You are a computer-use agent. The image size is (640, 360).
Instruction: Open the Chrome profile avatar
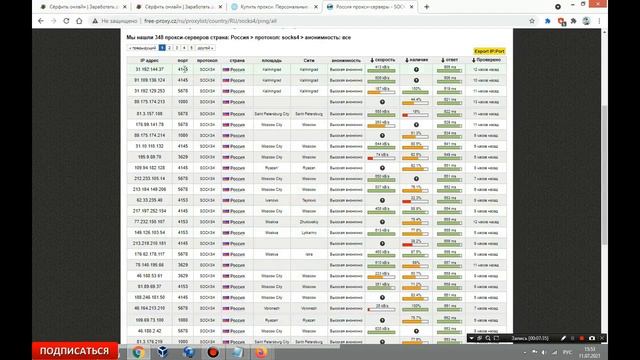tap(586, 21)
